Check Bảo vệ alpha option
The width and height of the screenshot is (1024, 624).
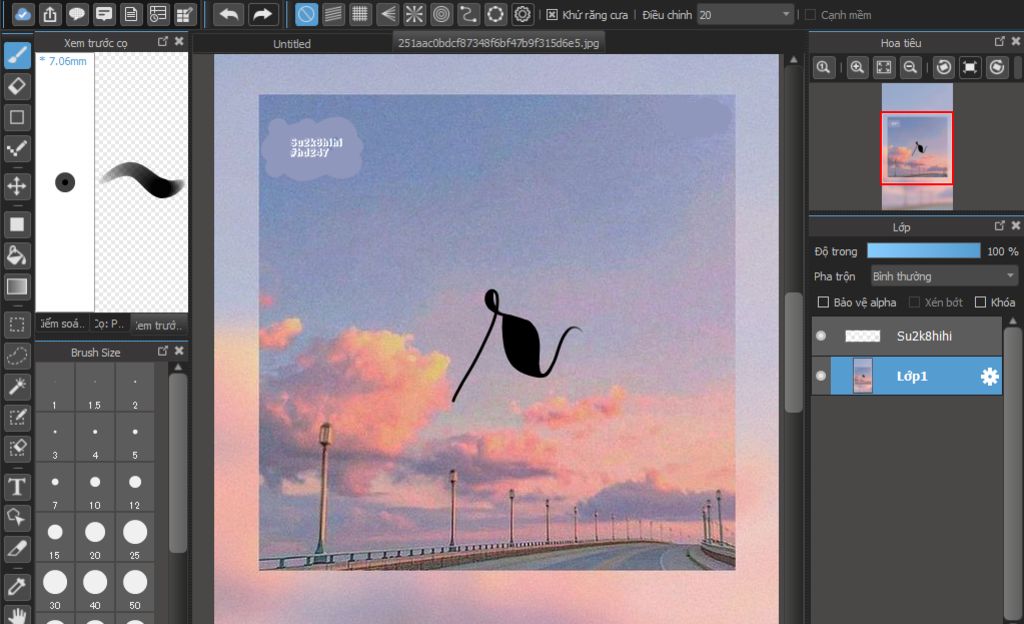(824, 302)
